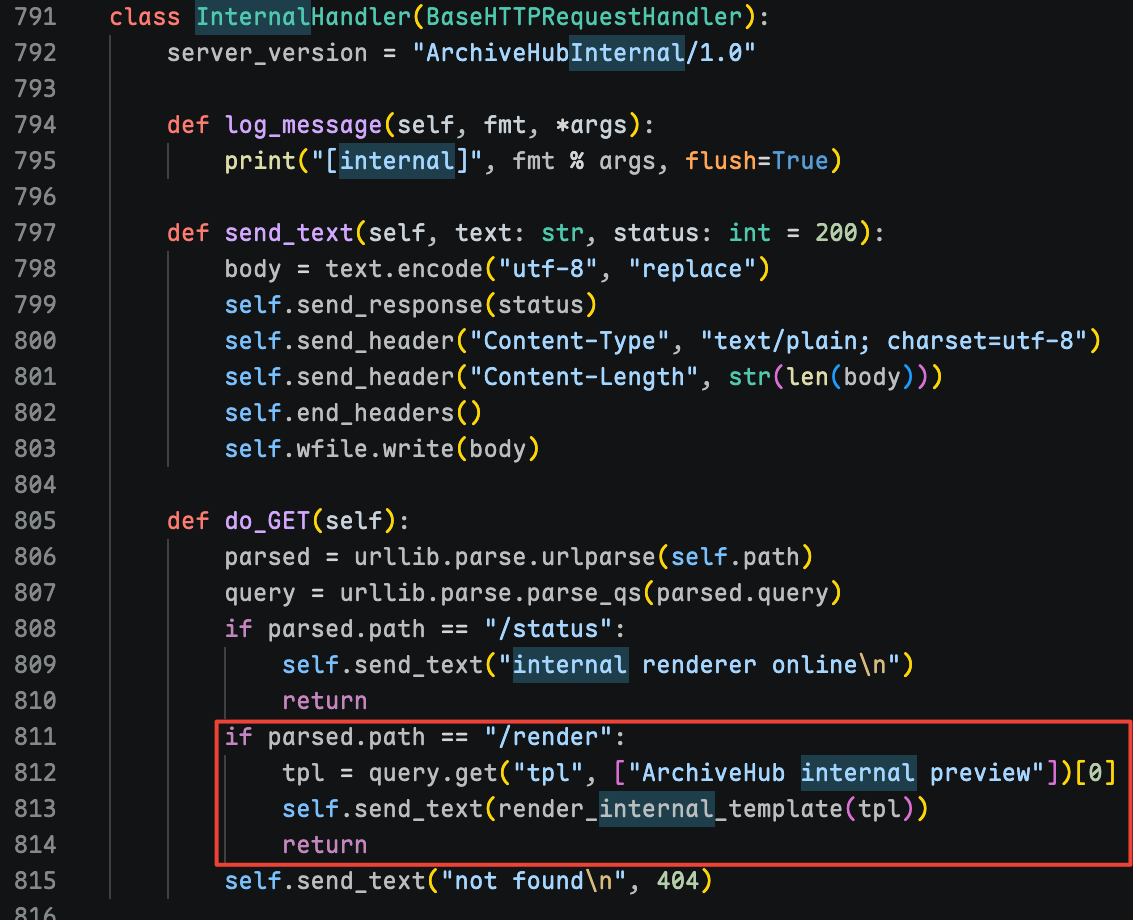Screen dimensions: 1133x920
Task: Click the send_text function definition name
Action: click(289, 233)
